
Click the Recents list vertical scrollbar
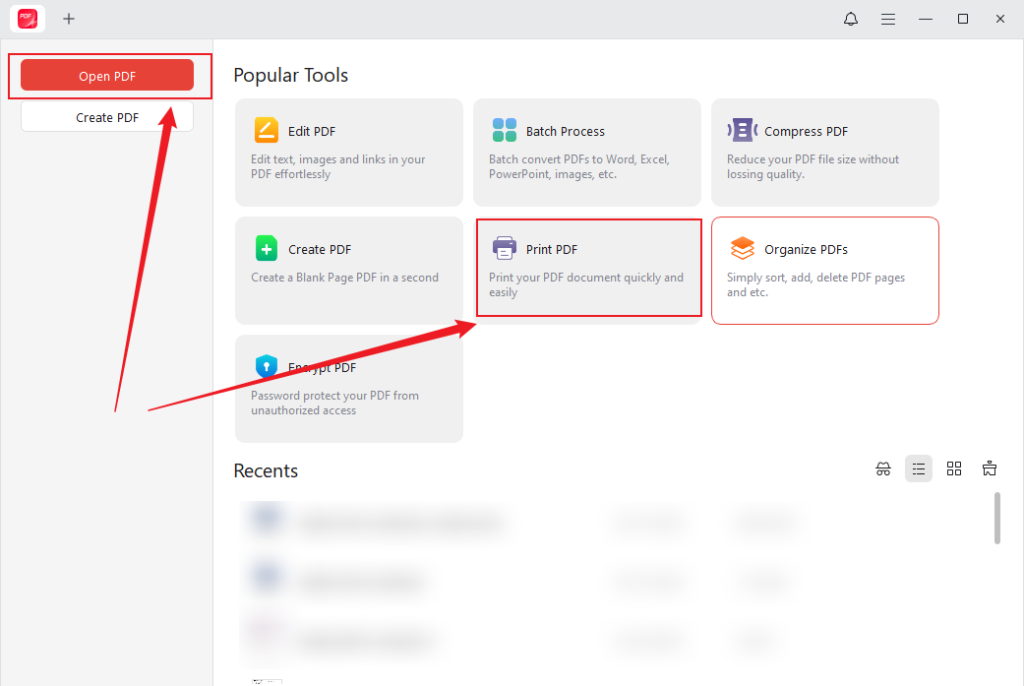(997, 518)
